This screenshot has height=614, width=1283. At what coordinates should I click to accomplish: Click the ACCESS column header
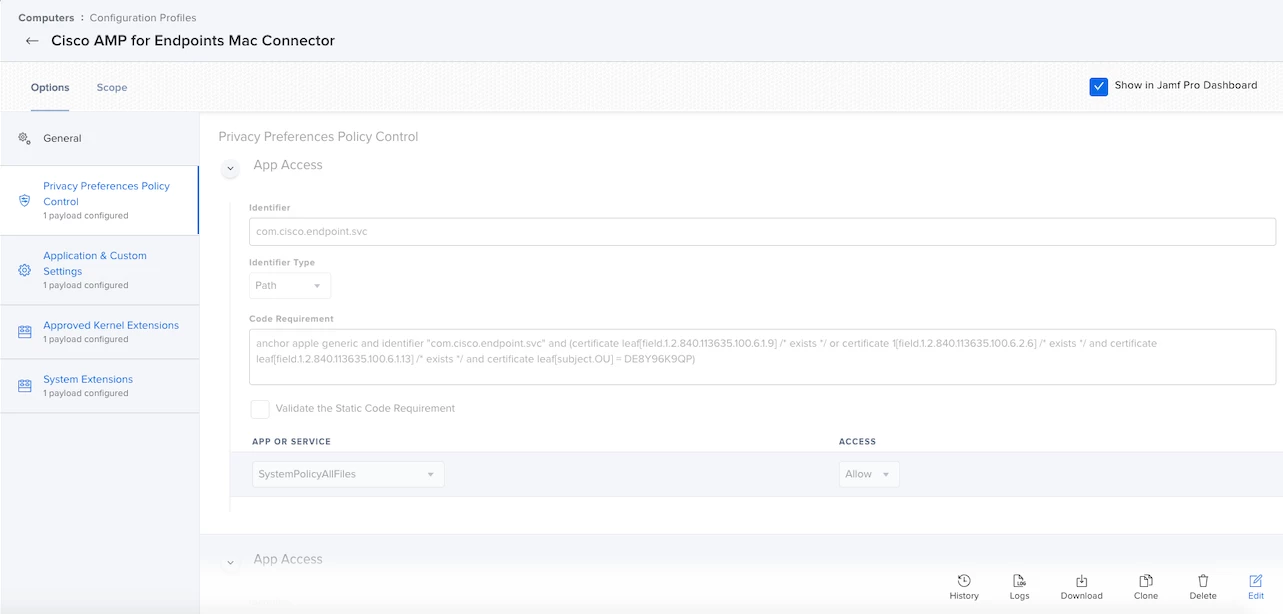857,441
